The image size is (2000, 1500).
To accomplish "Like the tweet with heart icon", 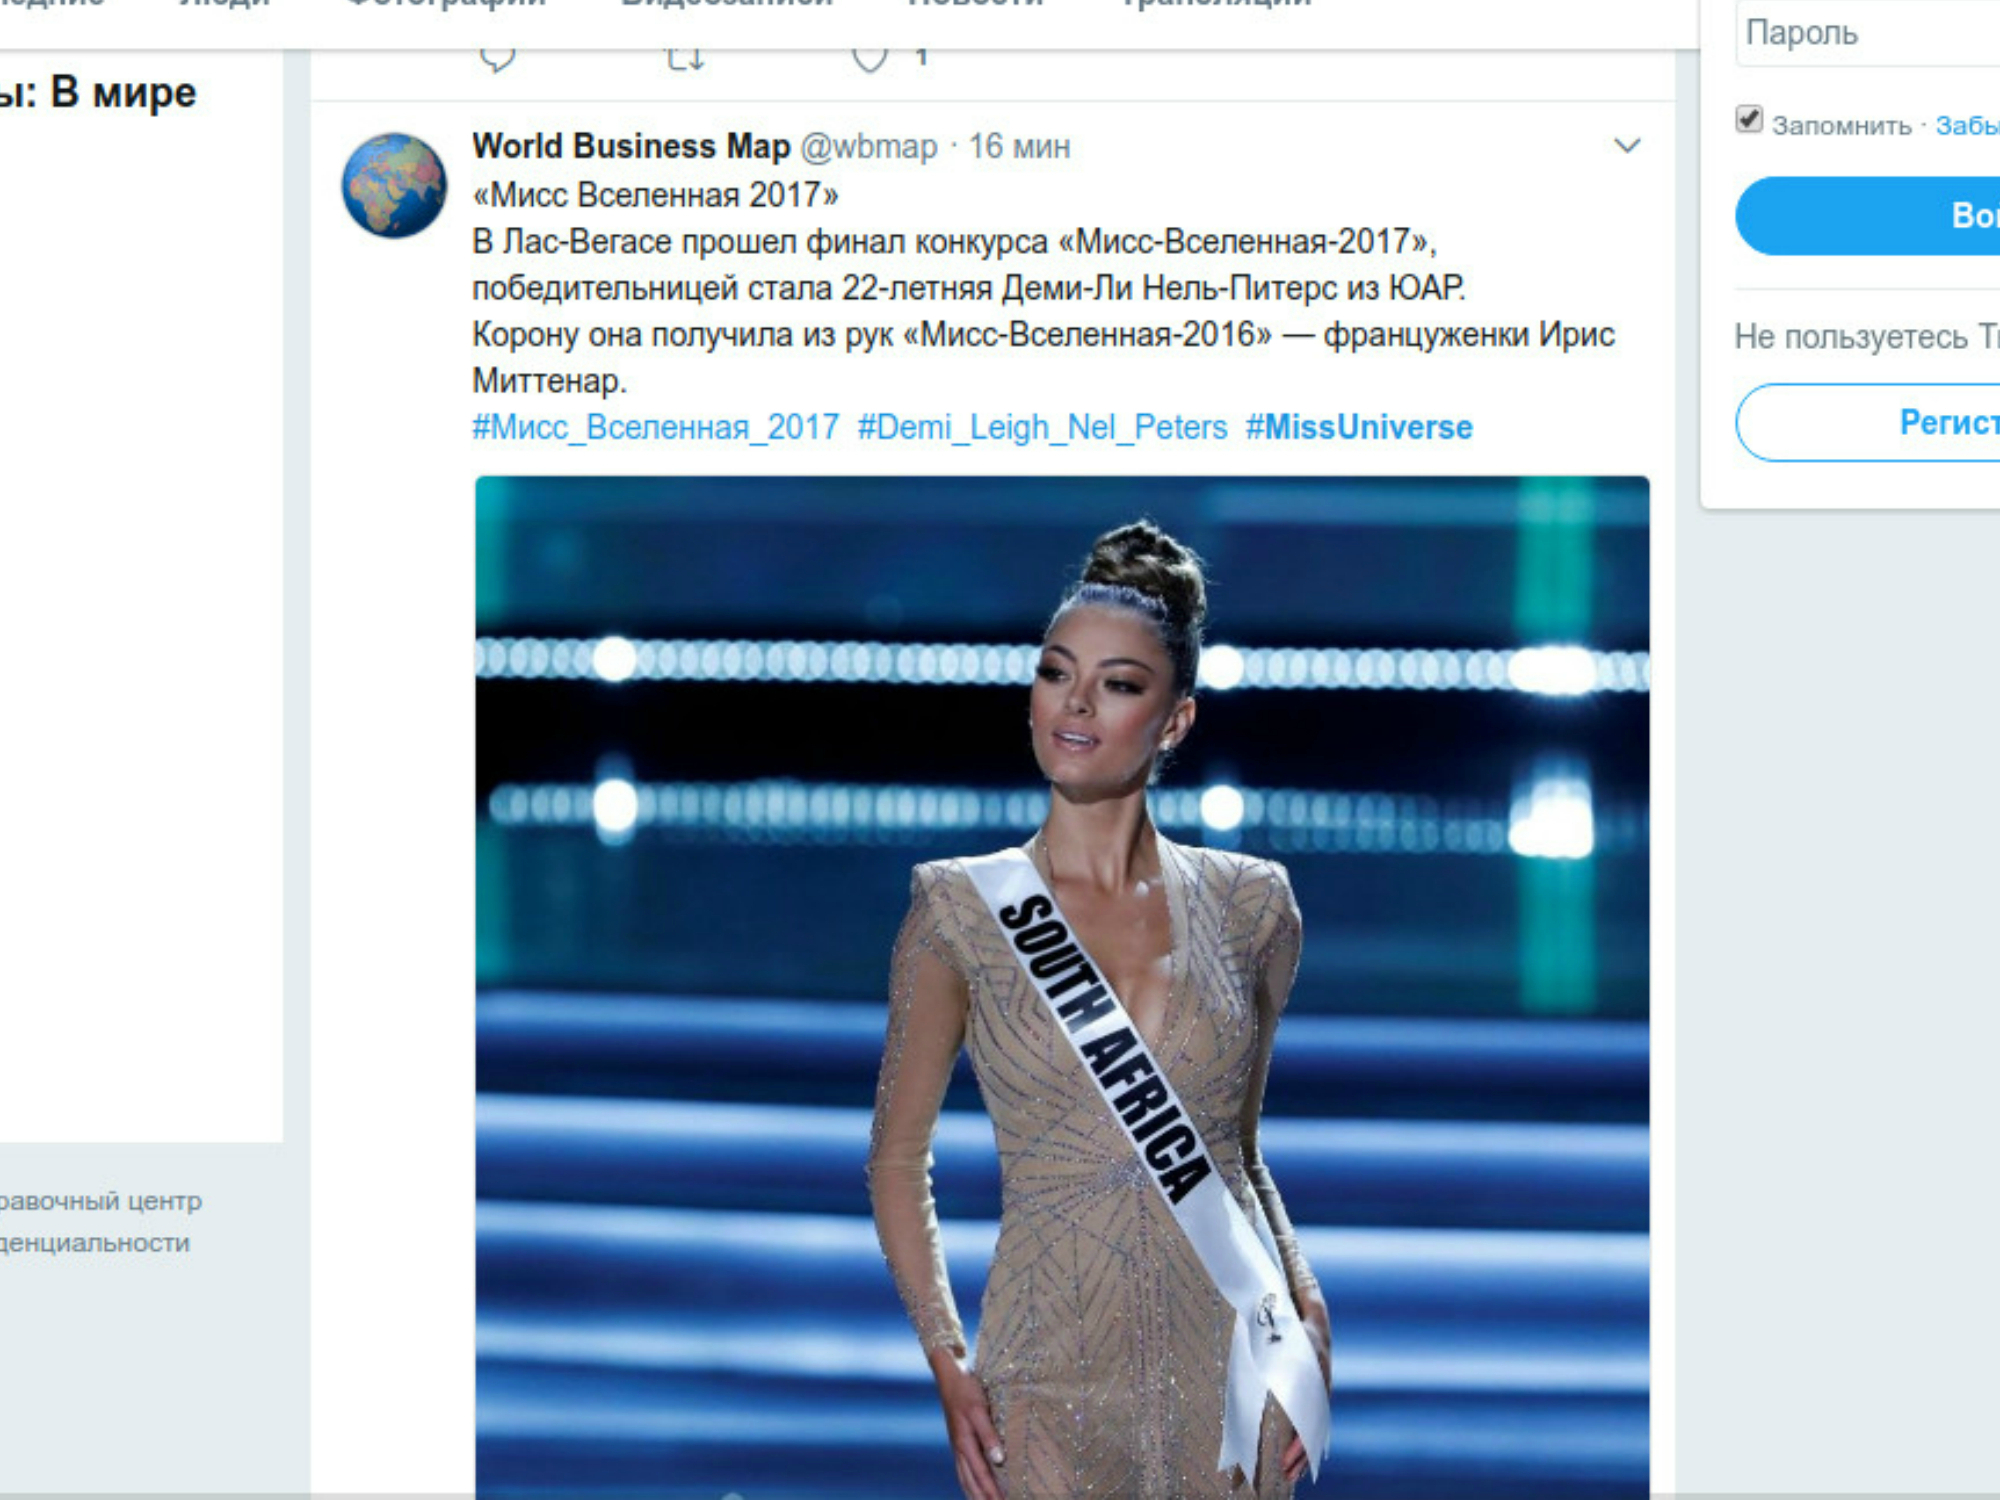I will coord(870,58).
